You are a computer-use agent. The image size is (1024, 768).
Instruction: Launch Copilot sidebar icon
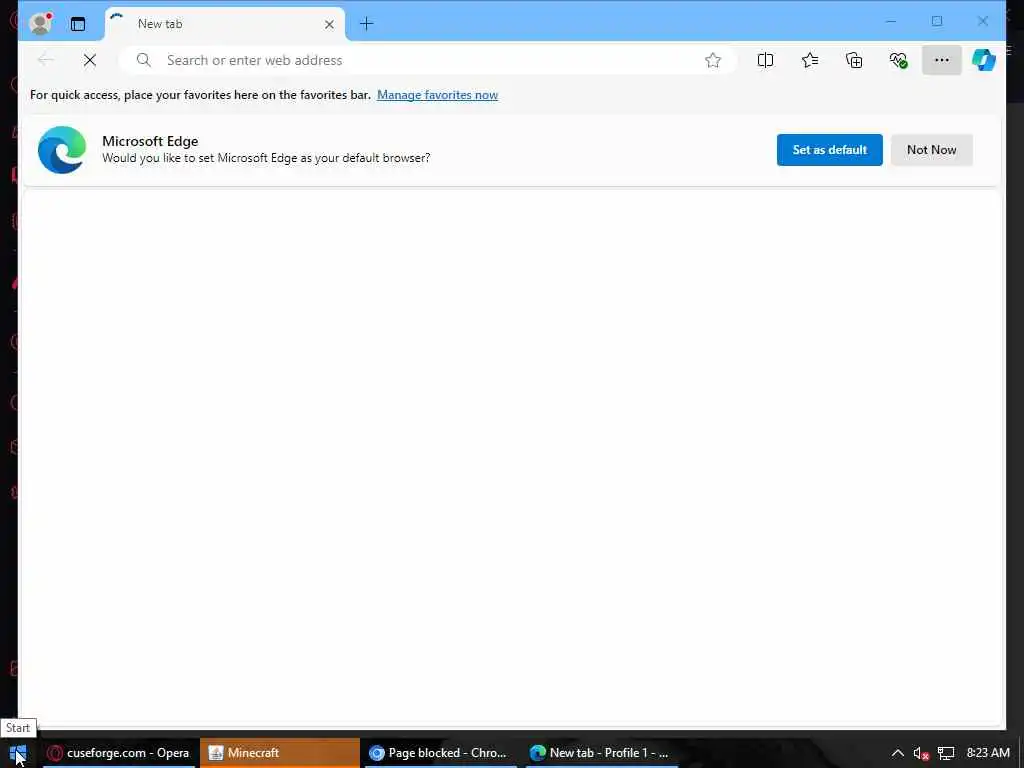click(984, 60)
